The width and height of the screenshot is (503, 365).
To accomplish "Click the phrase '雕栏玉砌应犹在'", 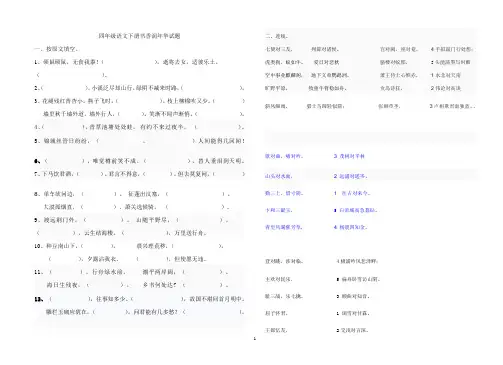I will (x=67, y=312).
